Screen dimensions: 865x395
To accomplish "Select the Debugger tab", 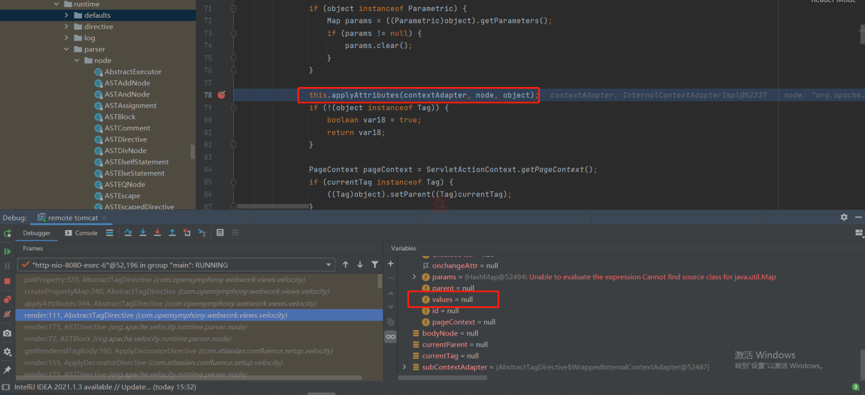I will click(36, 233).
